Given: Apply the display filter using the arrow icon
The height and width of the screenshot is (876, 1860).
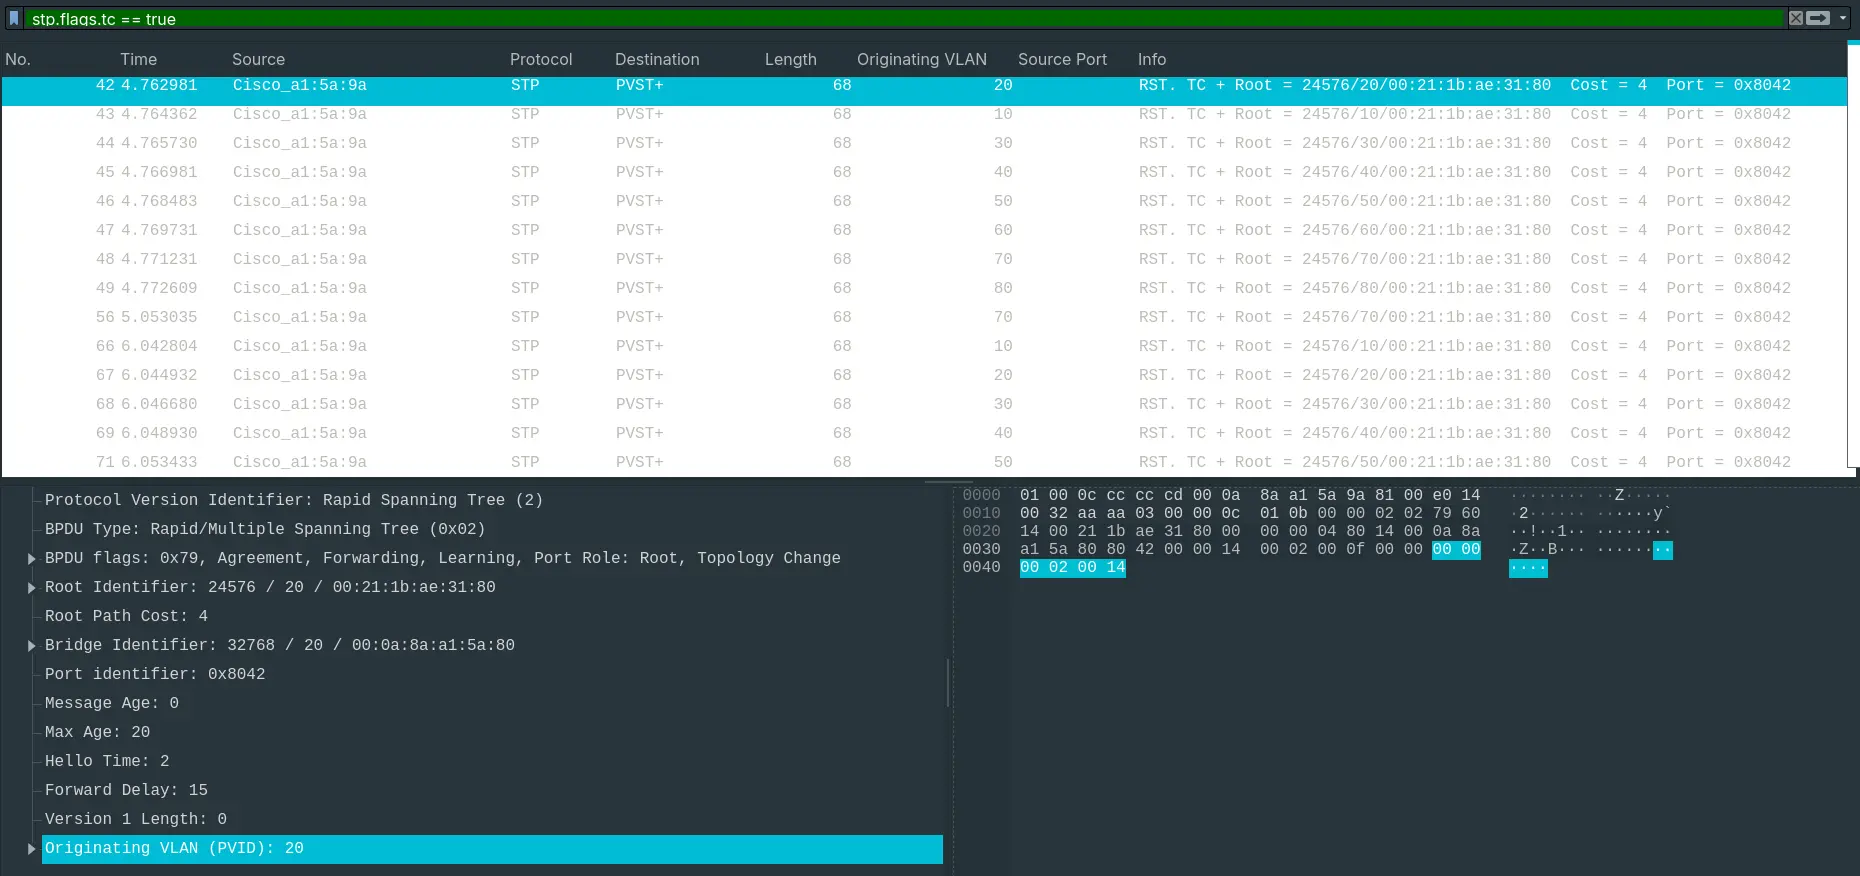Looking at the screenshot, I should pyautogui.click(x=1819, y=18).
